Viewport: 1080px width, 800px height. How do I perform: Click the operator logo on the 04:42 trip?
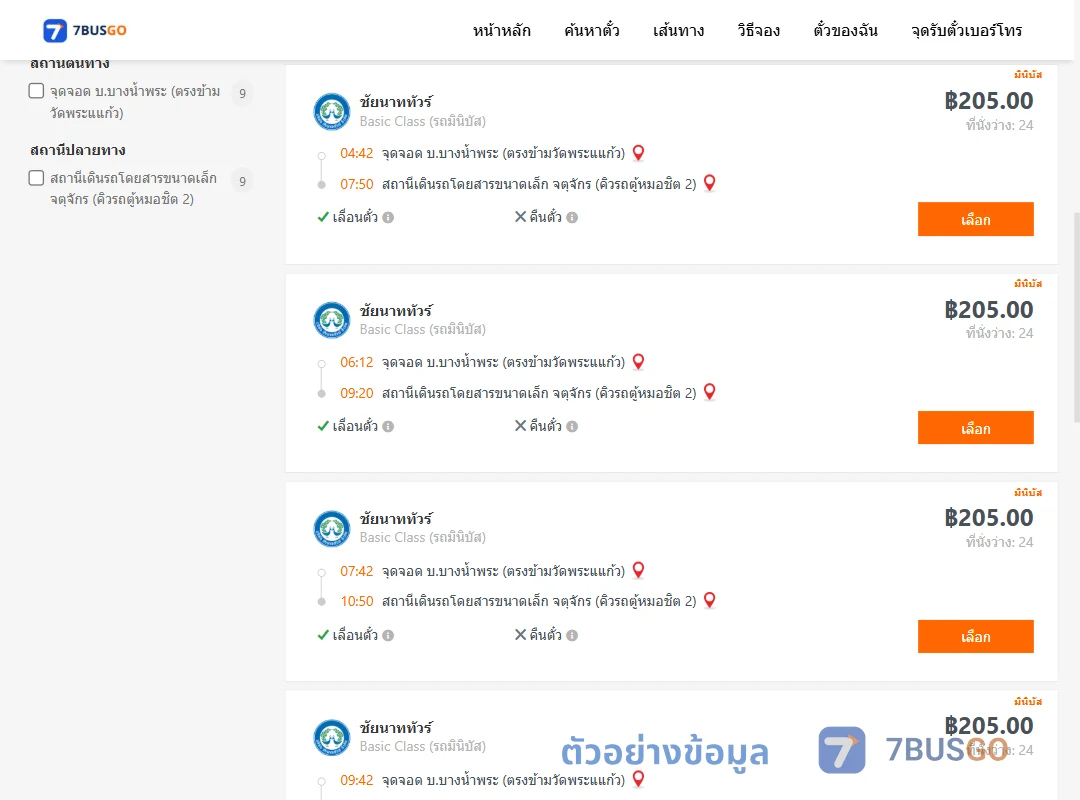click(332, 112)
